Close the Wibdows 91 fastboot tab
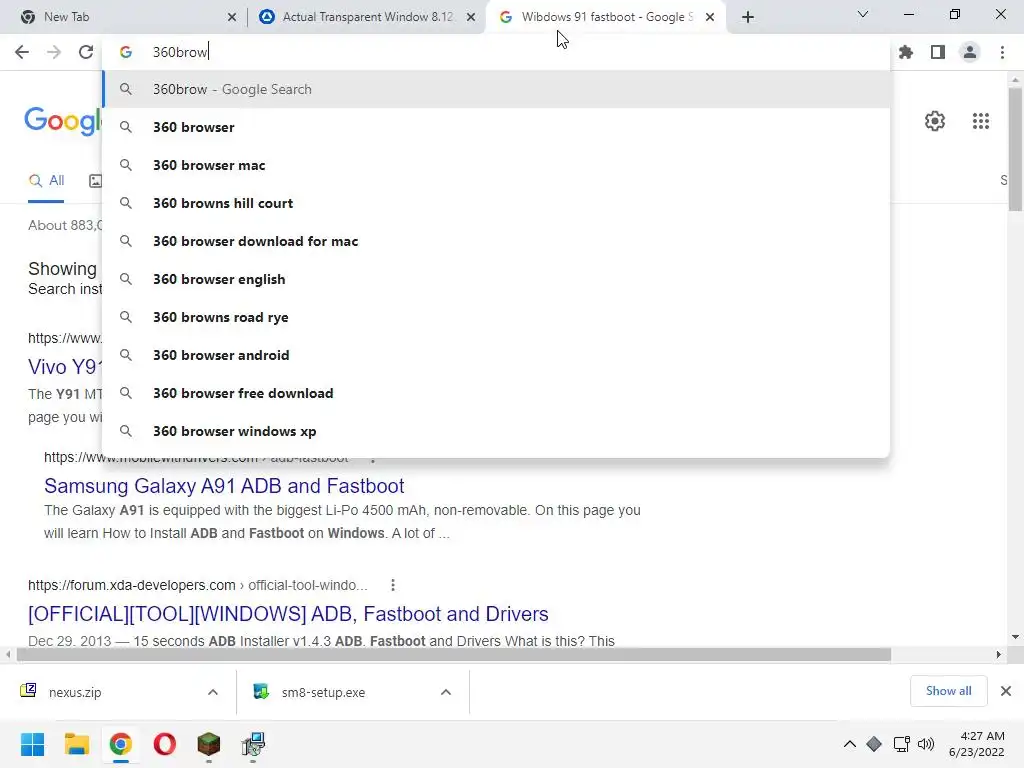 (x=710, y=17)
